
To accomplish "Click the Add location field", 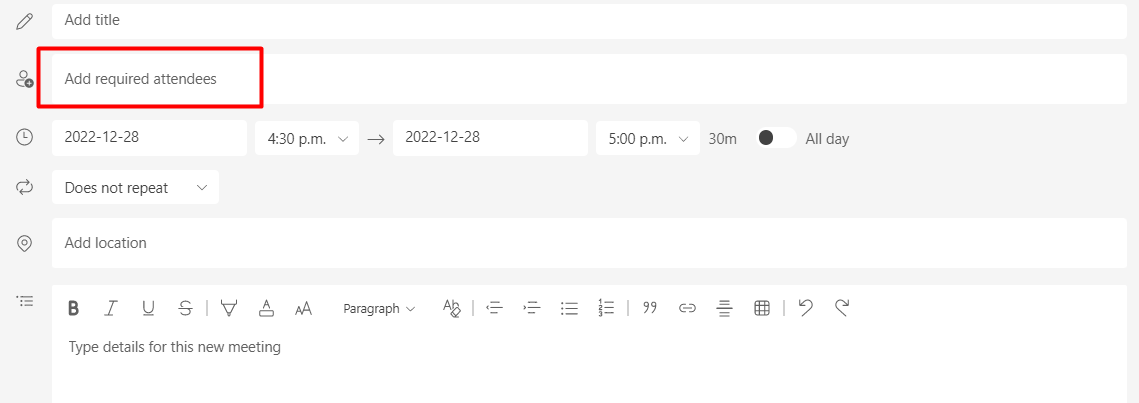I will coord(589,243).
